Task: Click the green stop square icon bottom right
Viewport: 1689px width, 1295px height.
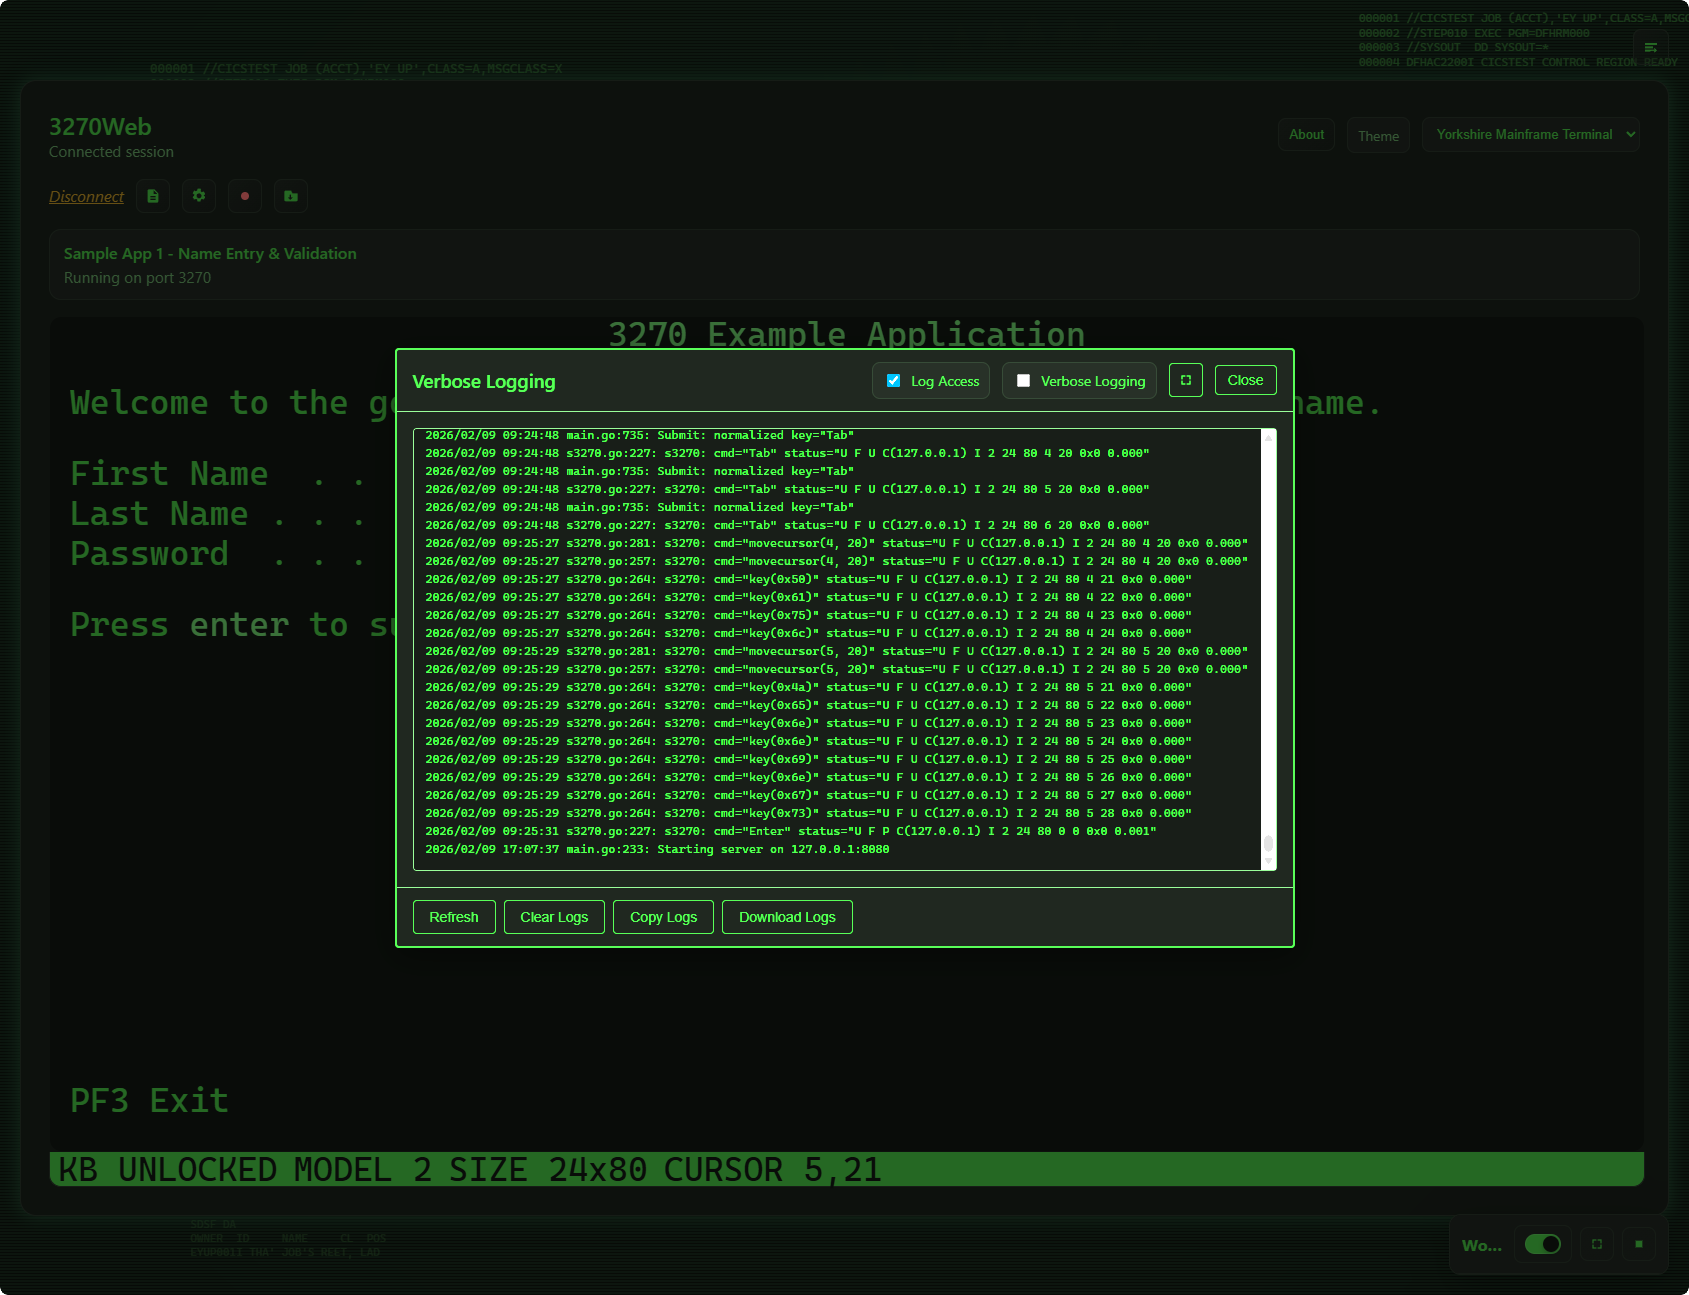Action: point(1639,1244)
